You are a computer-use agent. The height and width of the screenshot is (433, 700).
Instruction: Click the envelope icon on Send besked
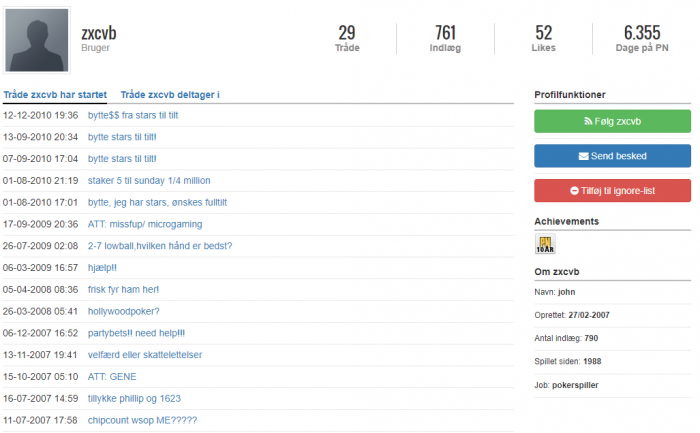(583, 156)
